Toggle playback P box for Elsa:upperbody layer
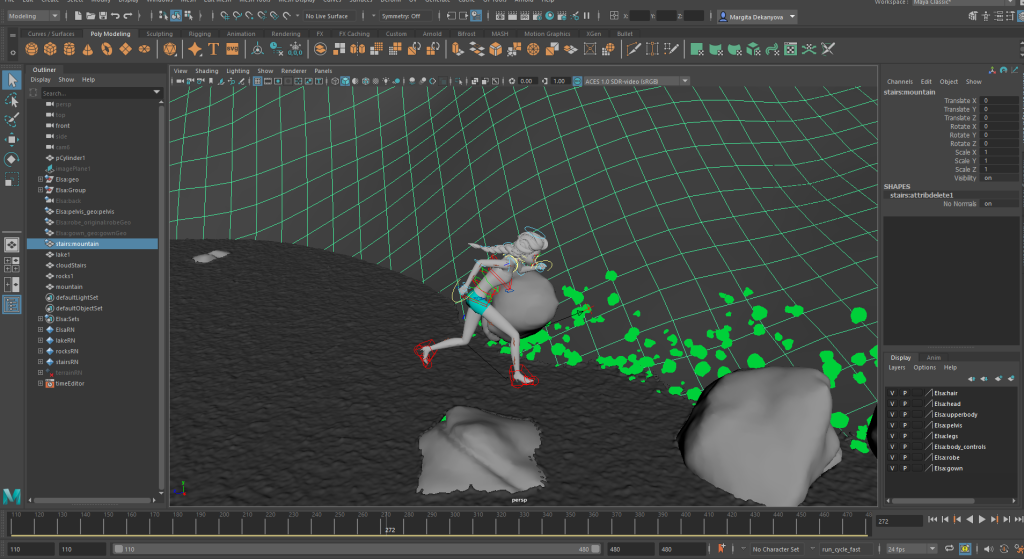 click(x=905, y=415)
